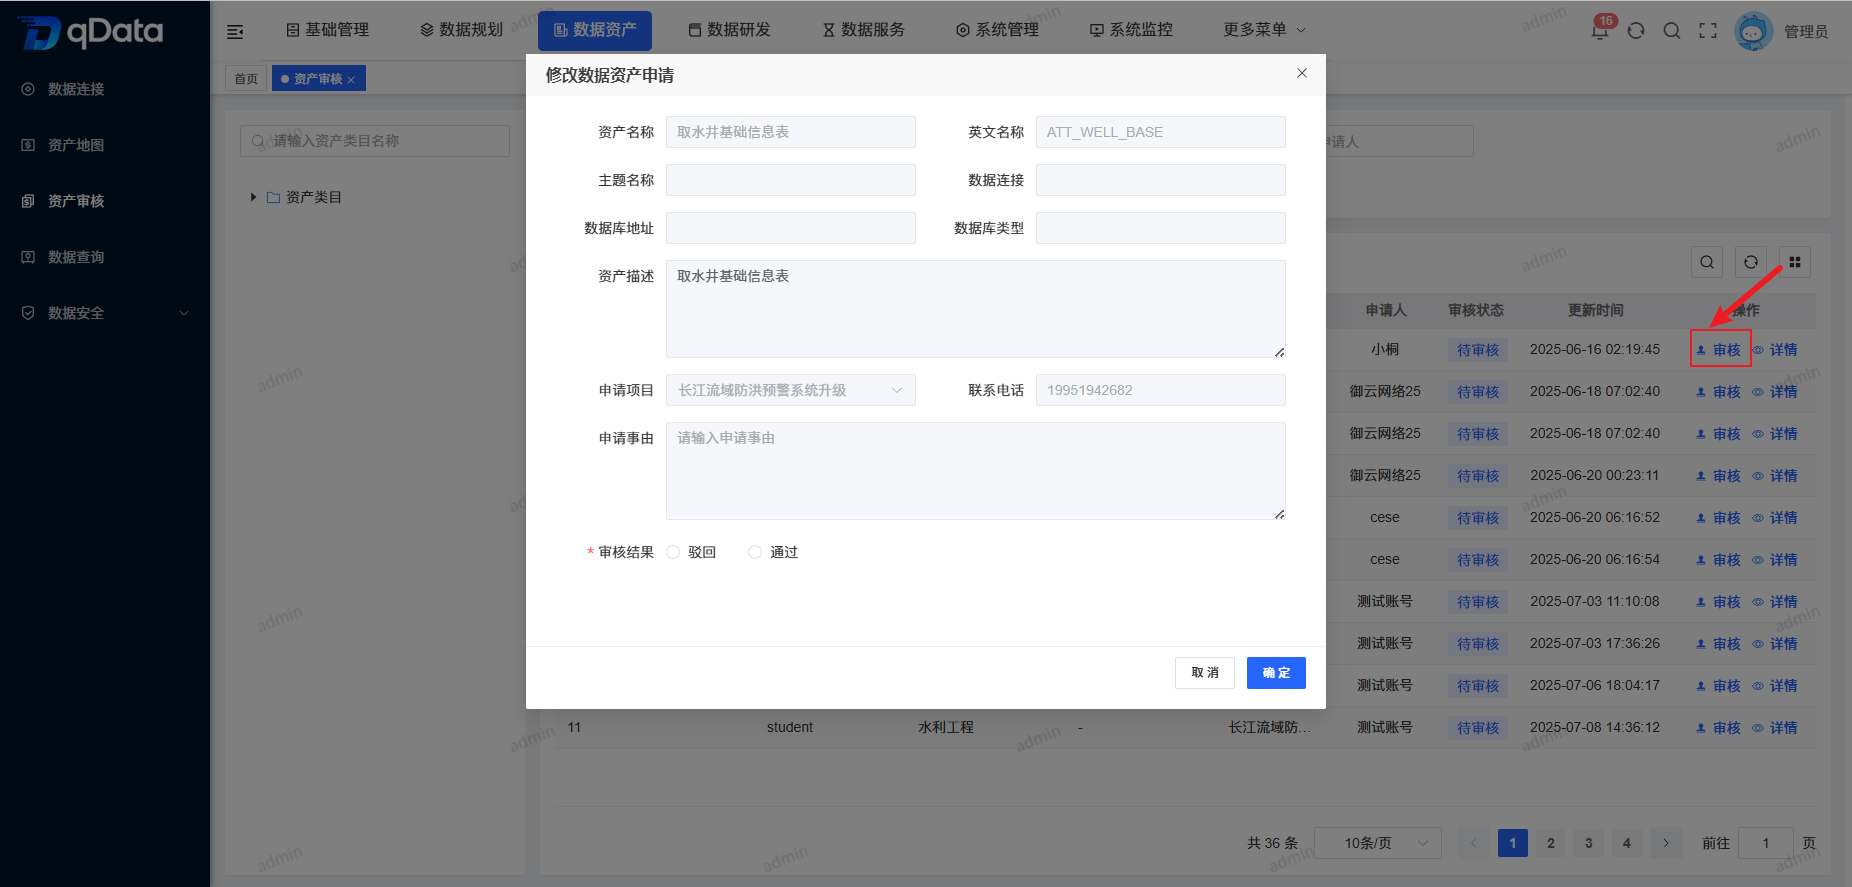
Task: Click the 待审核 status tag in 小桐 row
Action: 1478,350
